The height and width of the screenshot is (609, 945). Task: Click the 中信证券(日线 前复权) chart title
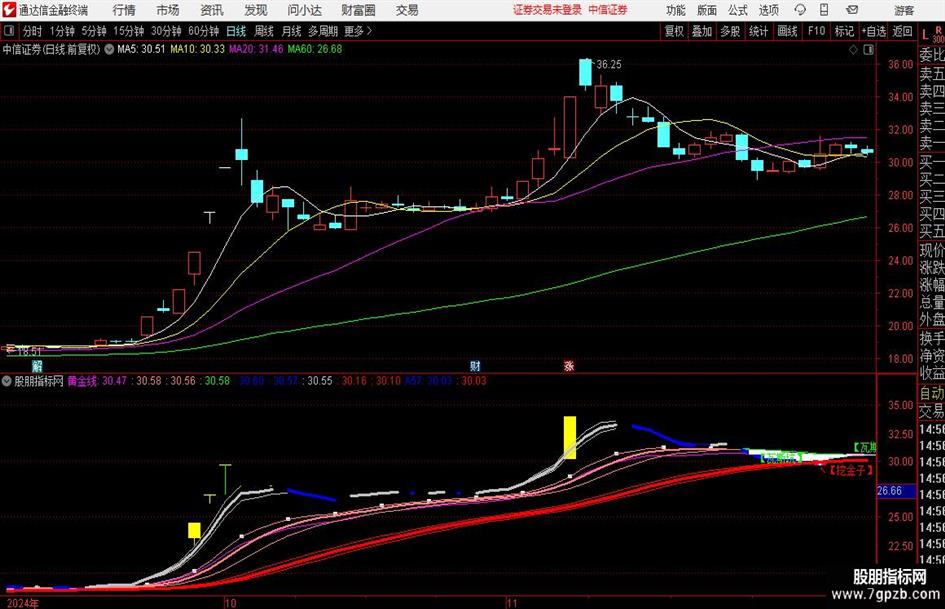51,49
